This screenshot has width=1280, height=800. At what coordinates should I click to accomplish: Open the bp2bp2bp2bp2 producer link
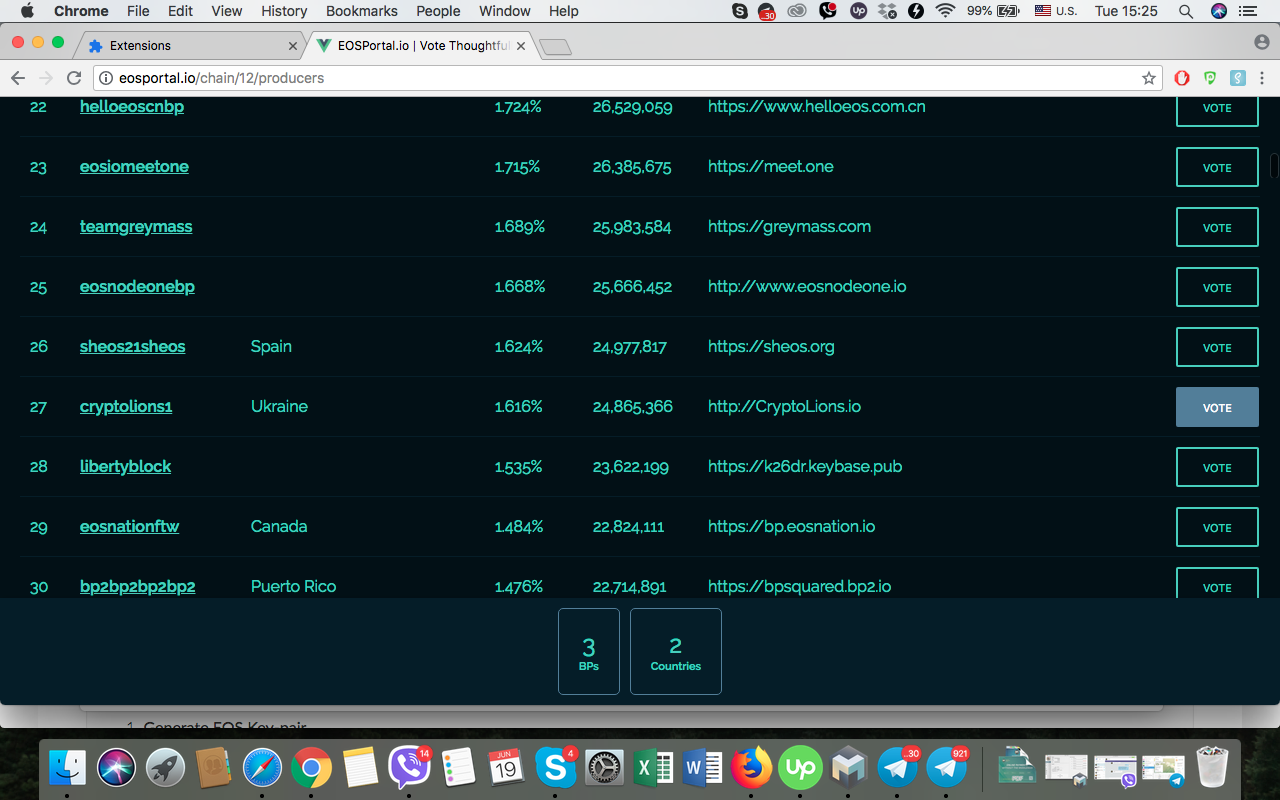click(x=138, y=587)
